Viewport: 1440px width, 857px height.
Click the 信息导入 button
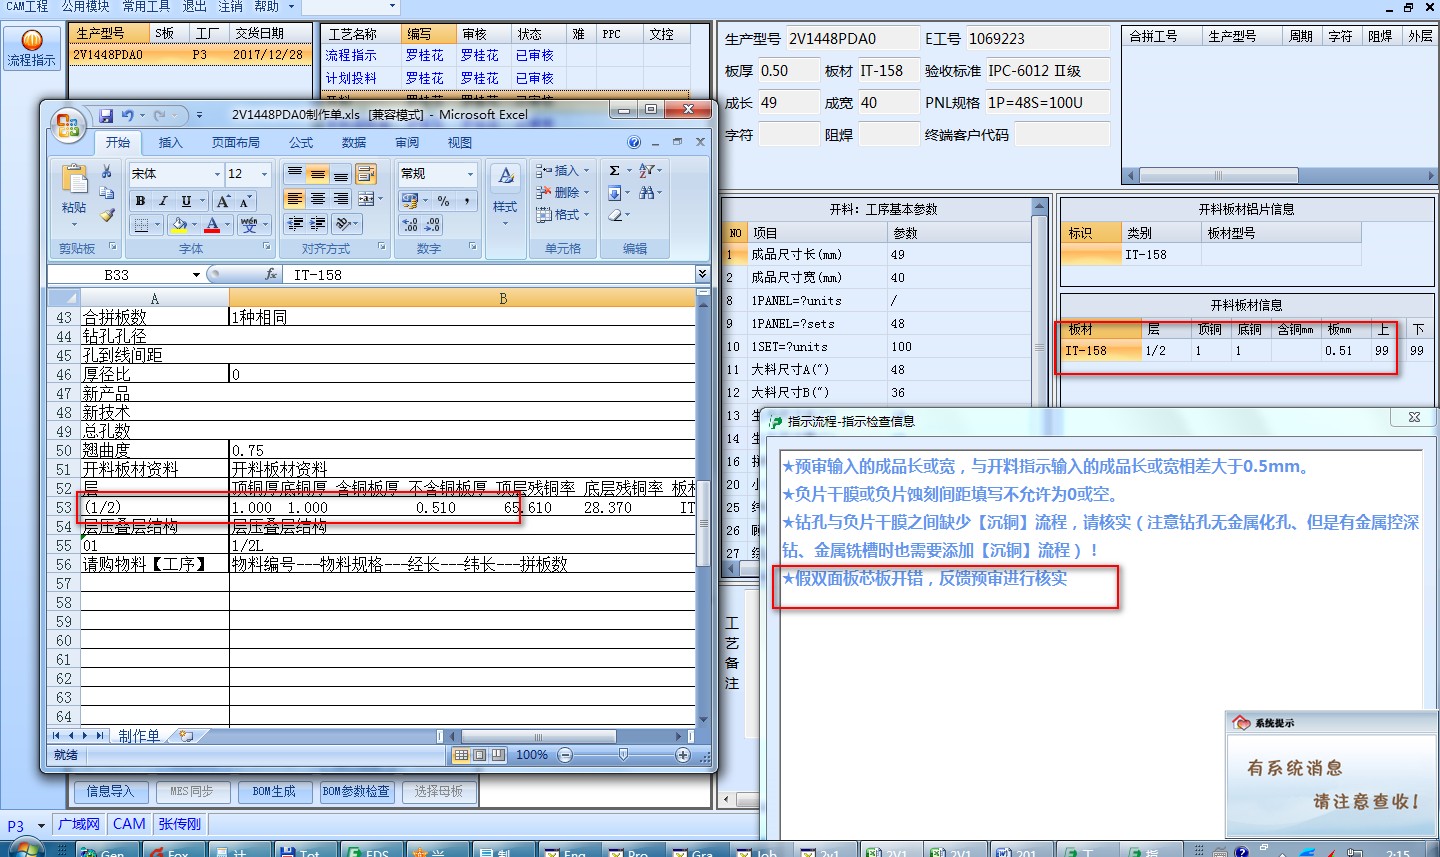[x=110, y=792]
